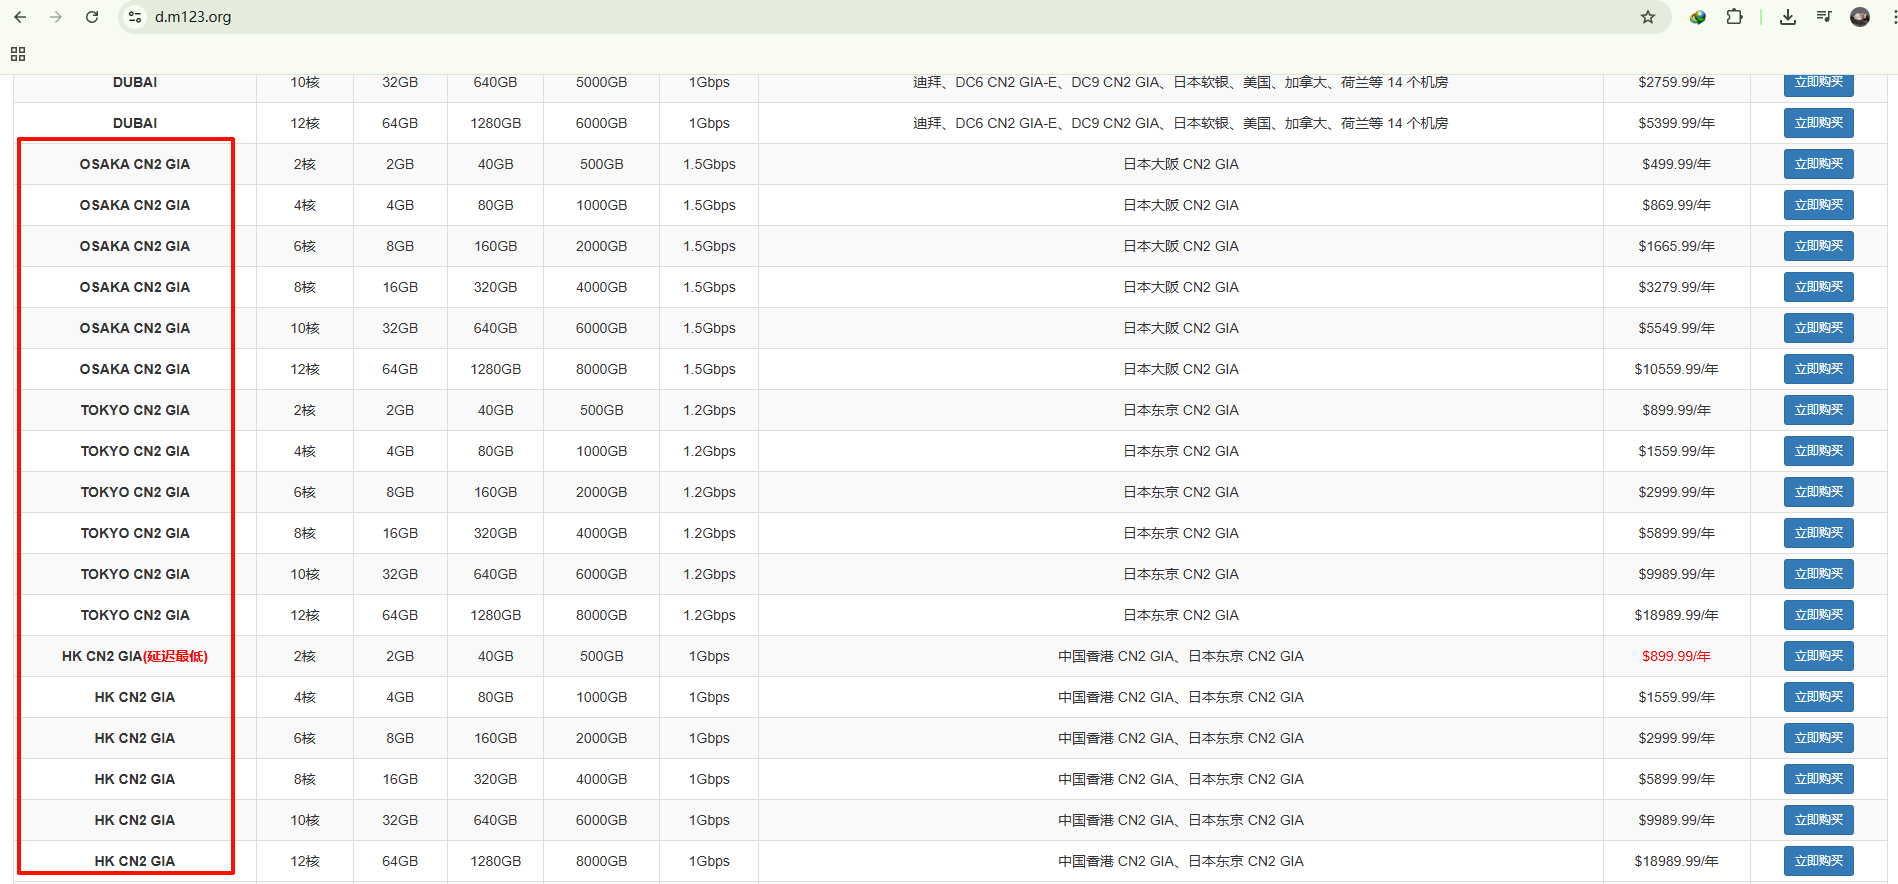Click the profile avatar icon
The height and width of the screenshot is (884, 1898).
coord(1860,17)
